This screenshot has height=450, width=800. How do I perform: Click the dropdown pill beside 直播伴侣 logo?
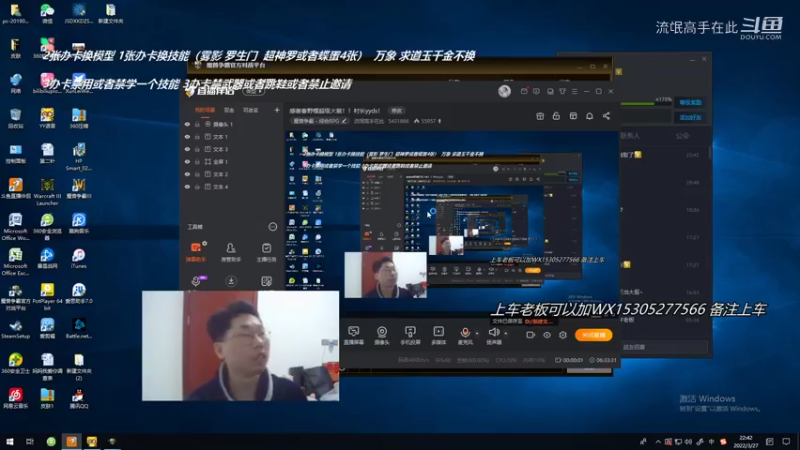click(x=254, y=92)
